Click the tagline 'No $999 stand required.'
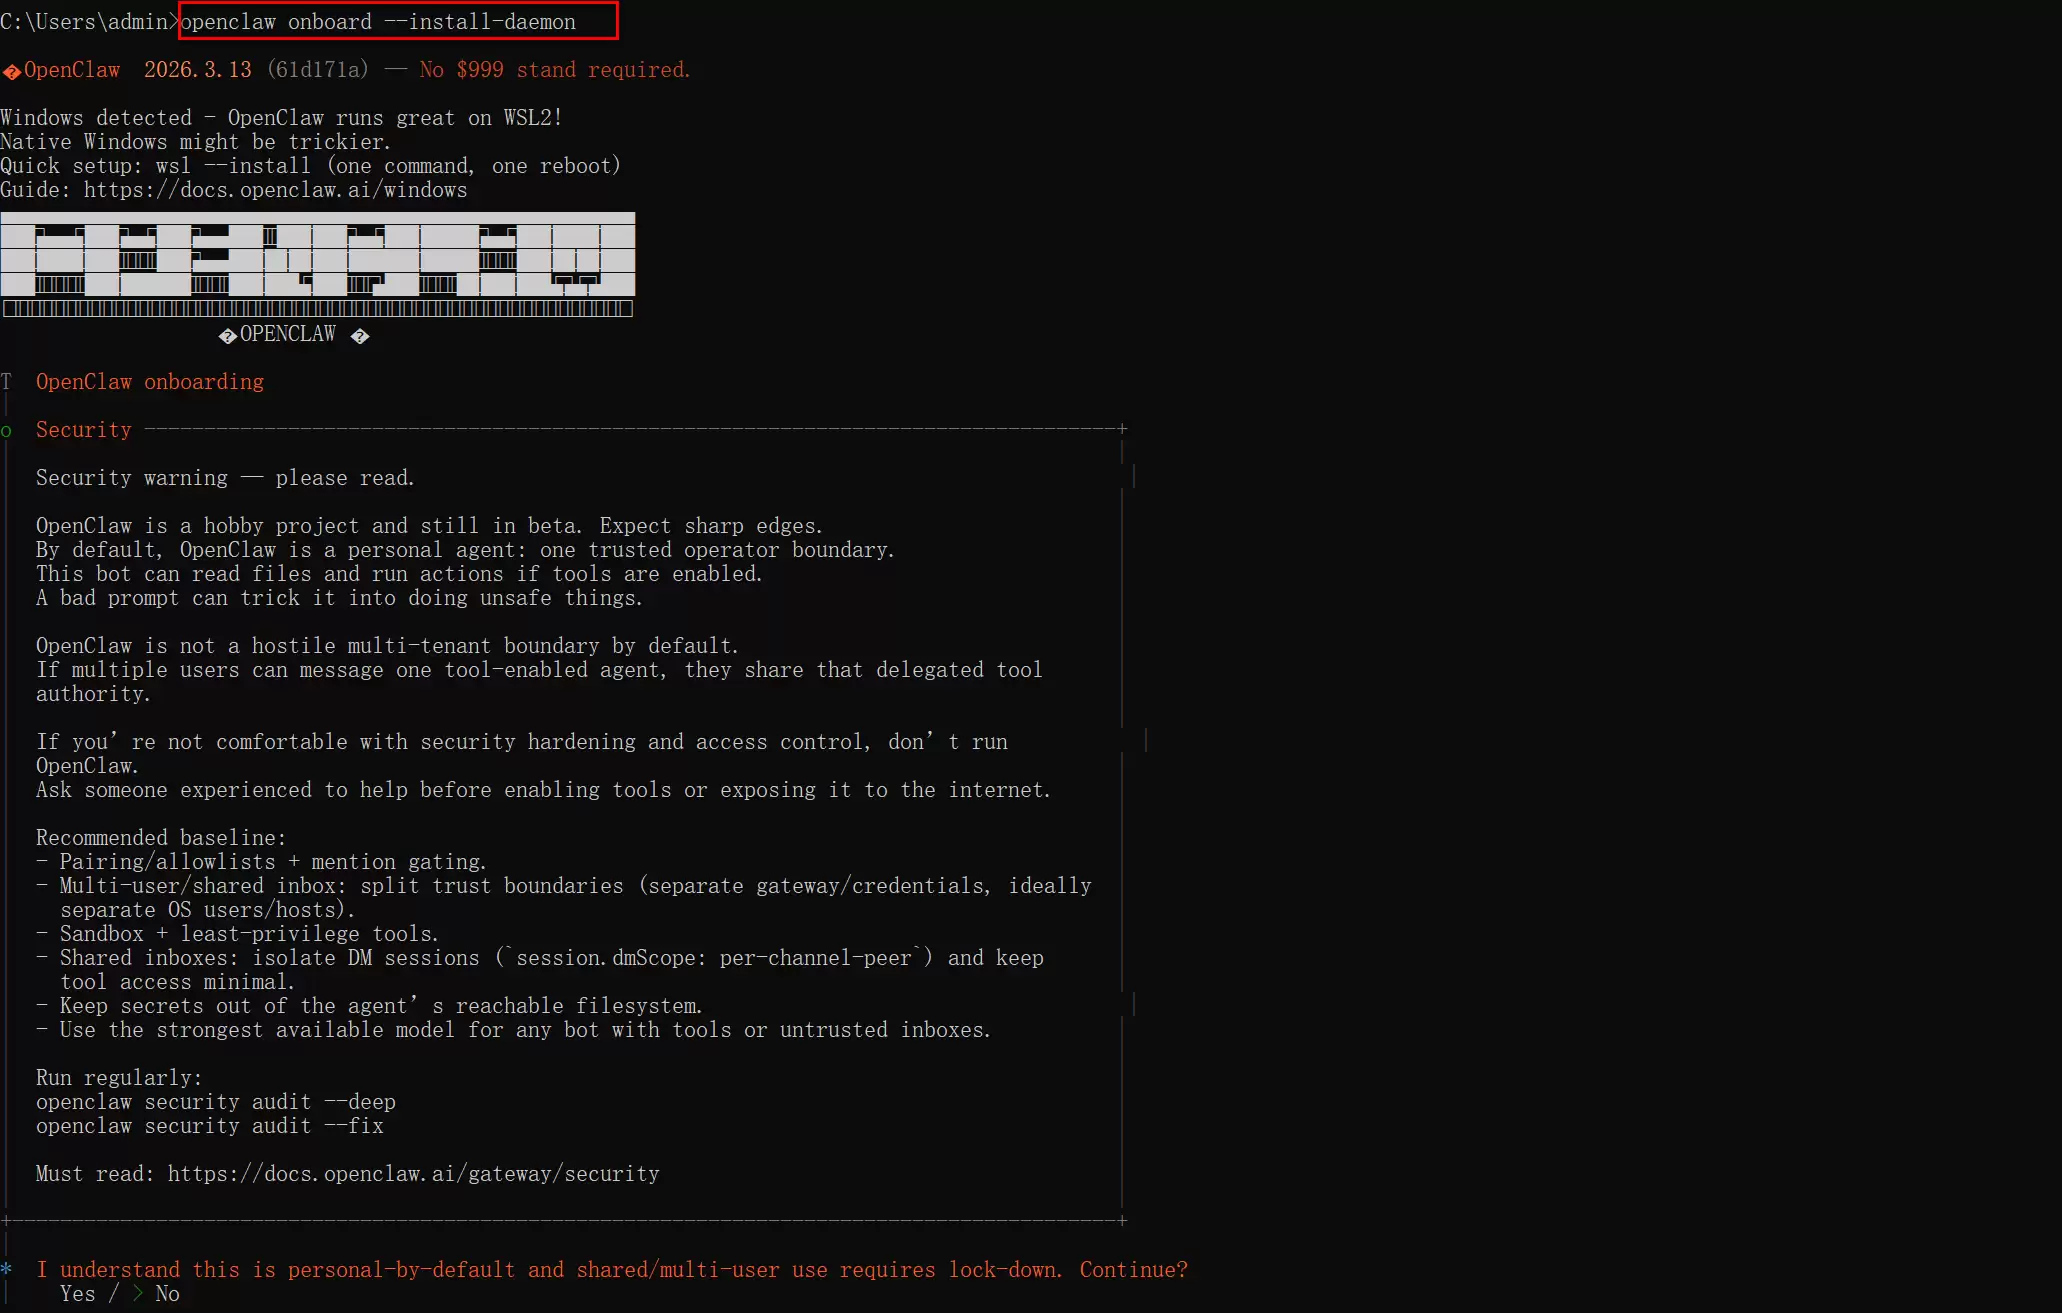The image size is (2062, 1313). 555,70
